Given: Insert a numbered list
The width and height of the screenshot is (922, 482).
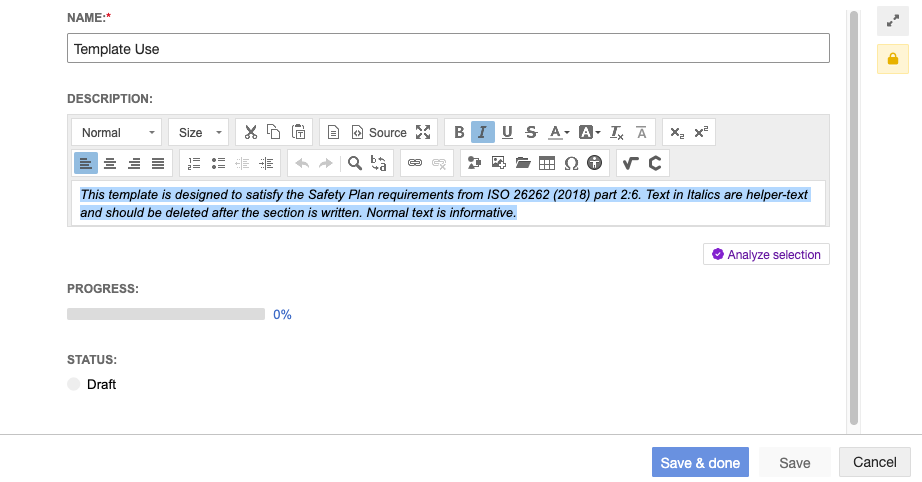Looking at the screenshot, I should (194, 163).
